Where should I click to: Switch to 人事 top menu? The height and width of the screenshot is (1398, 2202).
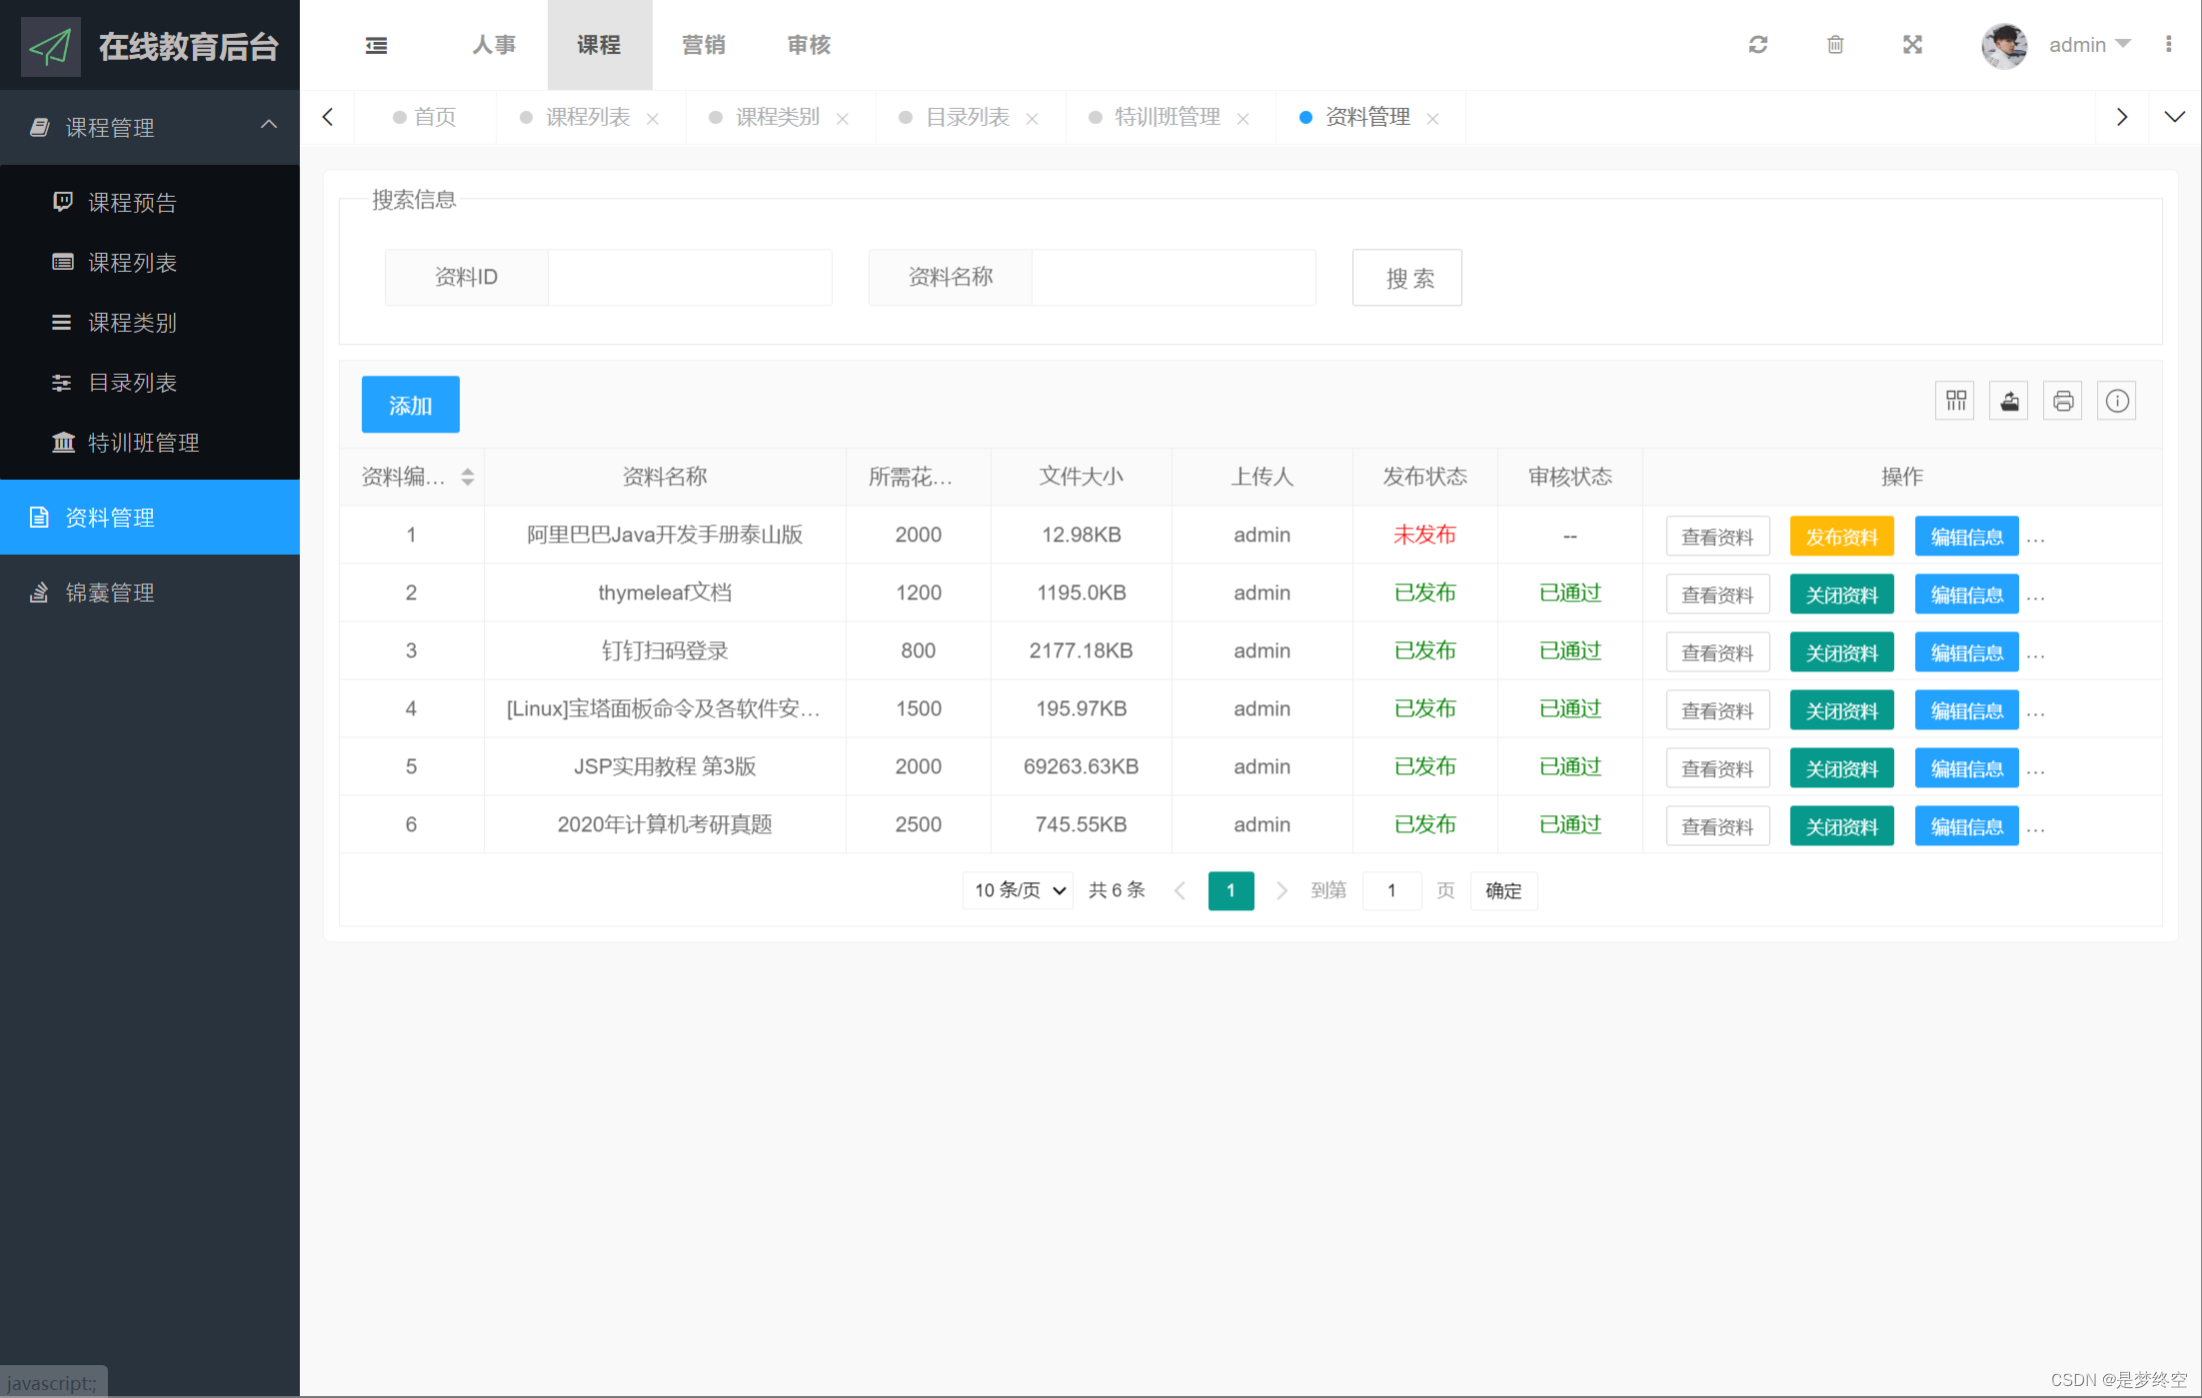[x=494, y=45]
